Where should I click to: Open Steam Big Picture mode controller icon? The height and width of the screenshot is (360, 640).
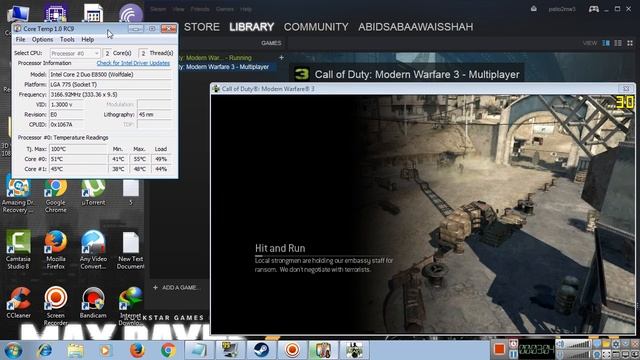click(x=593, y=9)
